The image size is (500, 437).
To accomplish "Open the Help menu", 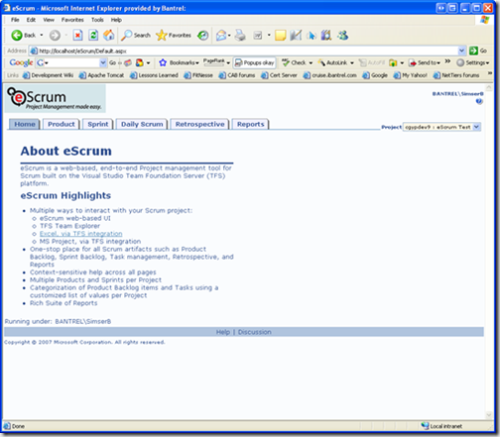I will (116, 20).
